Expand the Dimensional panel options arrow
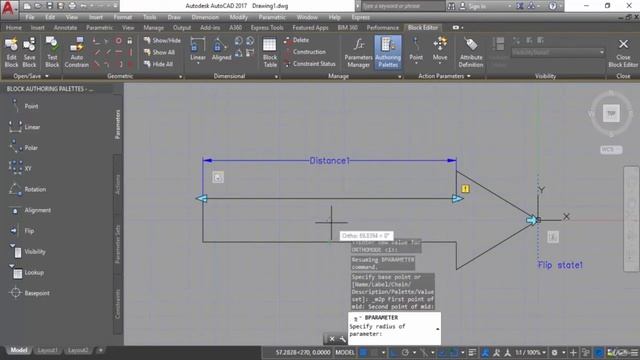Image resolution: width=640 pixels, height=360 pixels. 276,76
